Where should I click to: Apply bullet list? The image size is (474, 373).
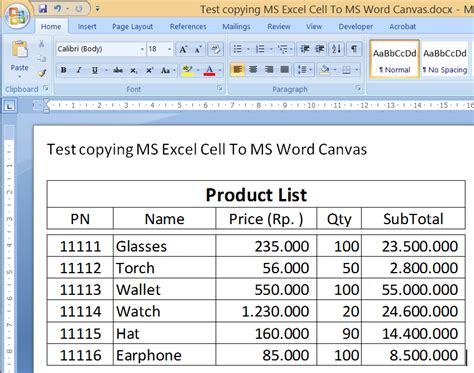pos(237,49)
